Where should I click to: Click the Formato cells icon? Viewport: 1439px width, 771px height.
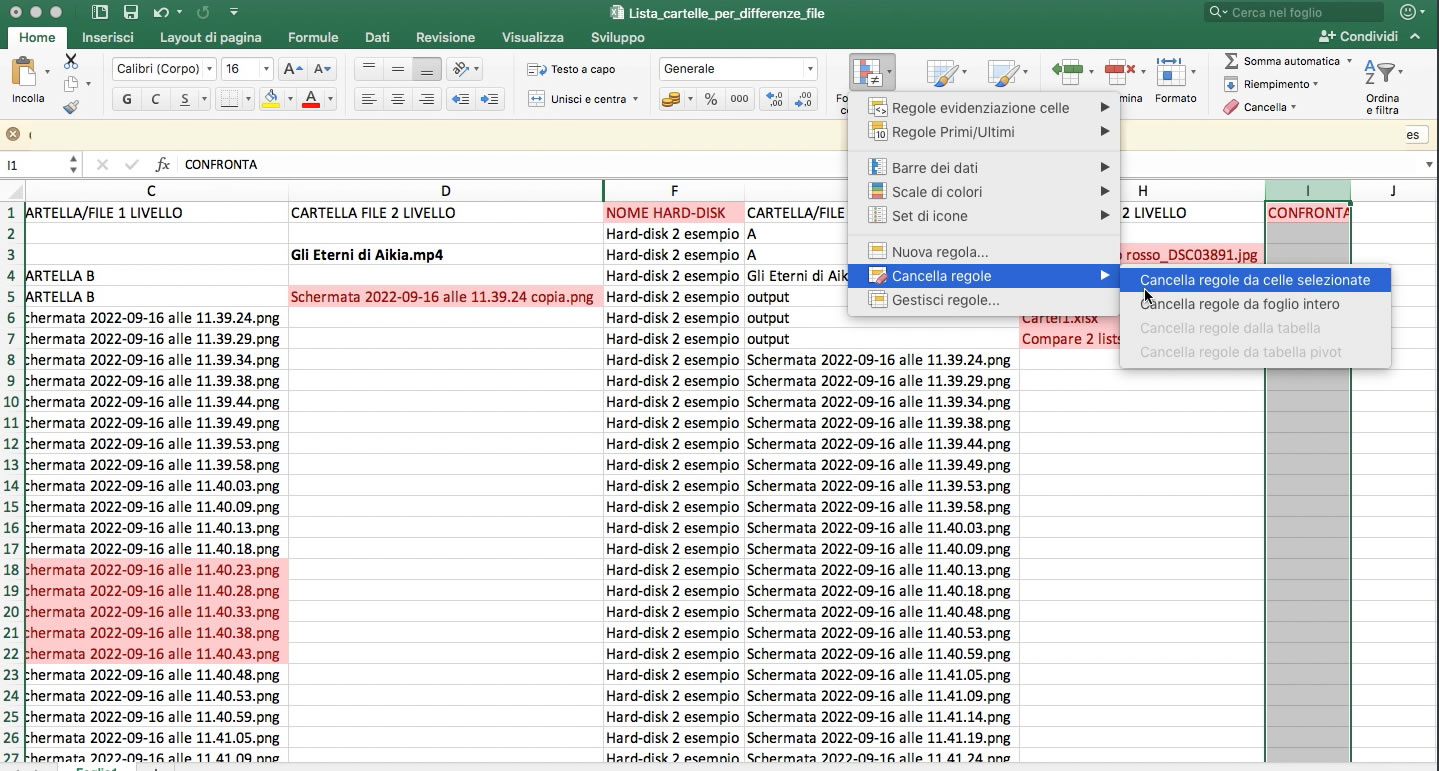pyautogui.click(x=1170, y=71)
